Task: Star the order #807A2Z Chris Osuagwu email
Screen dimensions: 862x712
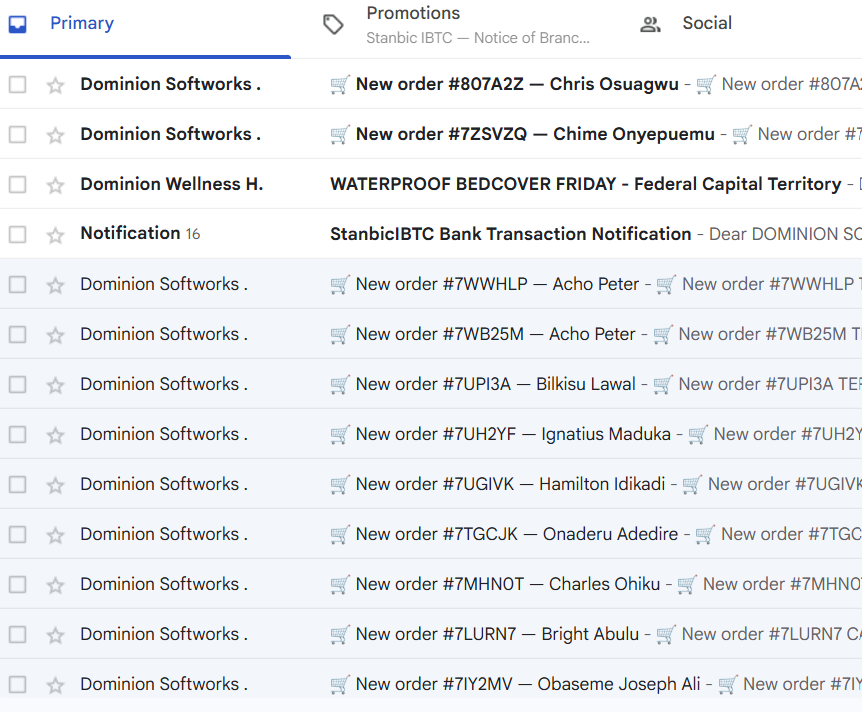Action: coord(55,85)
